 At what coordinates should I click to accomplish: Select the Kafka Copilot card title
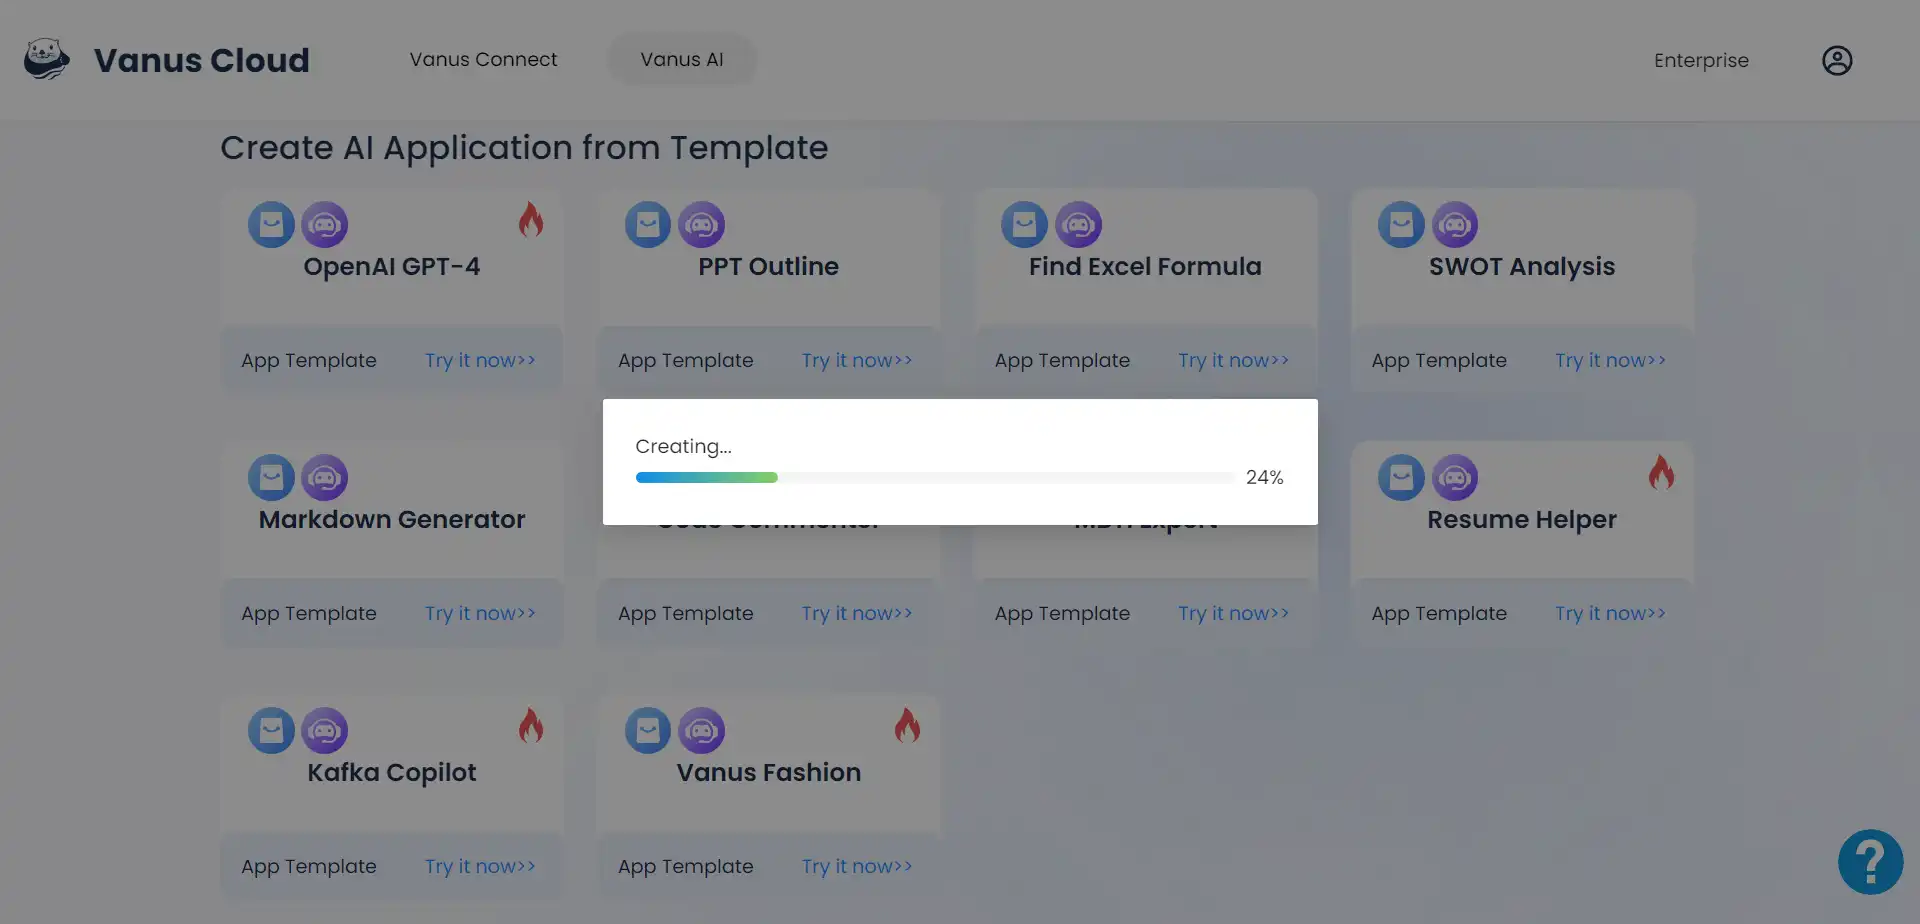[x=392, y=773]
